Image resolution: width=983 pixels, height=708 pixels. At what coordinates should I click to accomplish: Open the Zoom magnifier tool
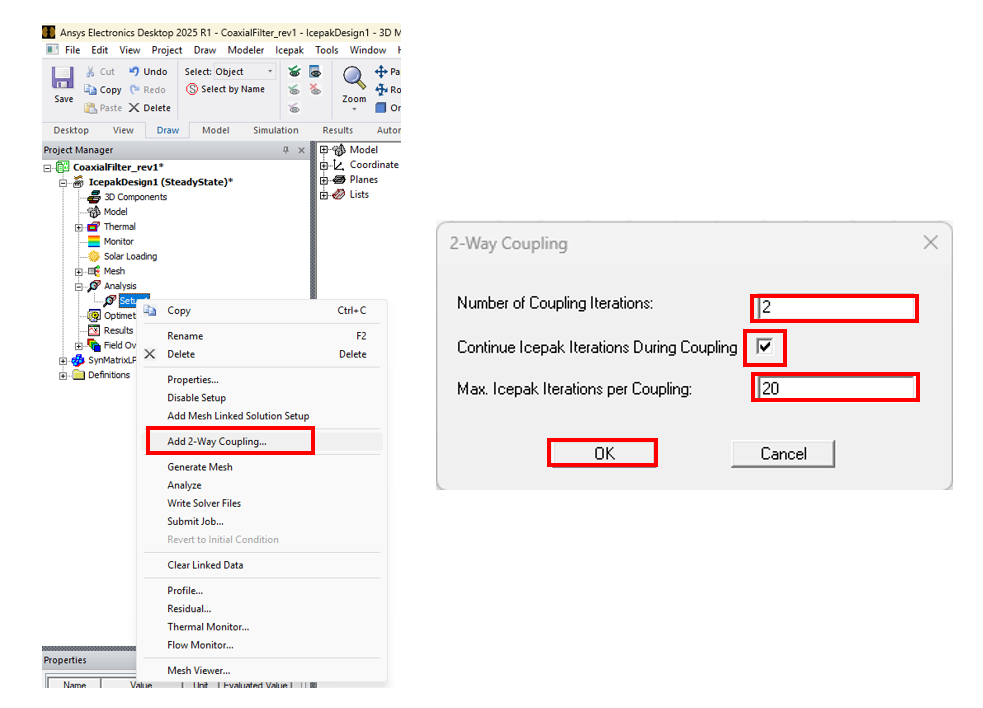(354, 79)
